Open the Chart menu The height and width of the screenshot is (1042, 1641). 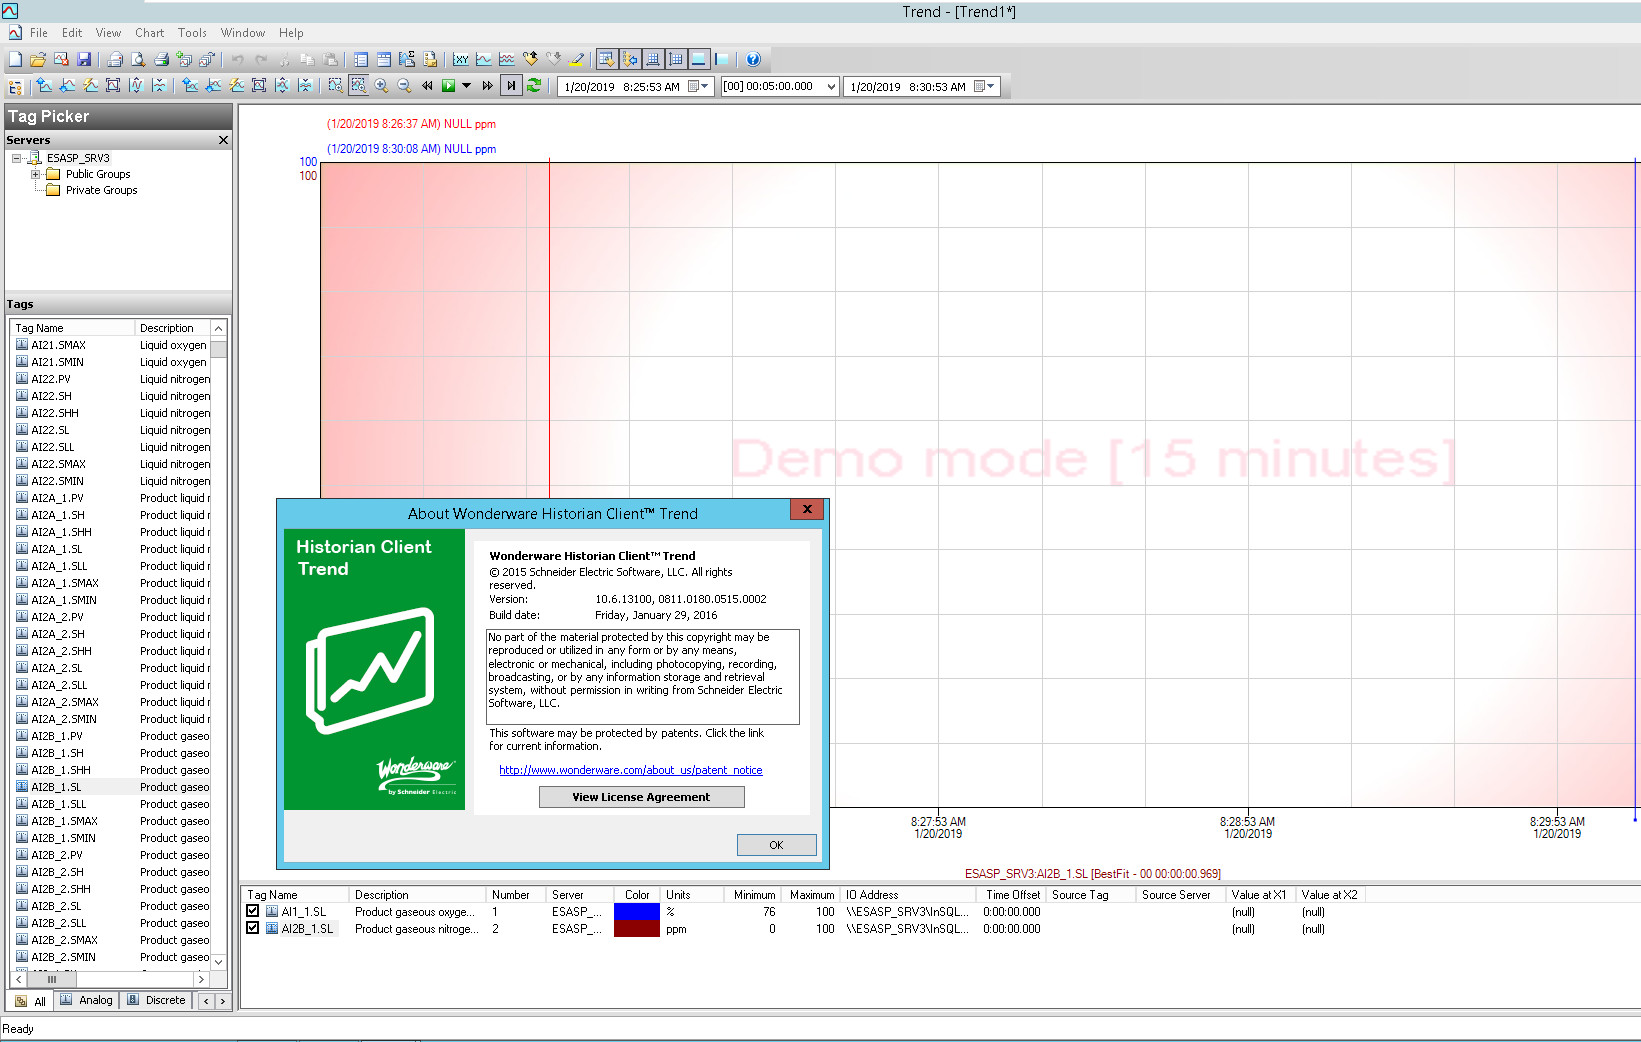tap(149, 33)
